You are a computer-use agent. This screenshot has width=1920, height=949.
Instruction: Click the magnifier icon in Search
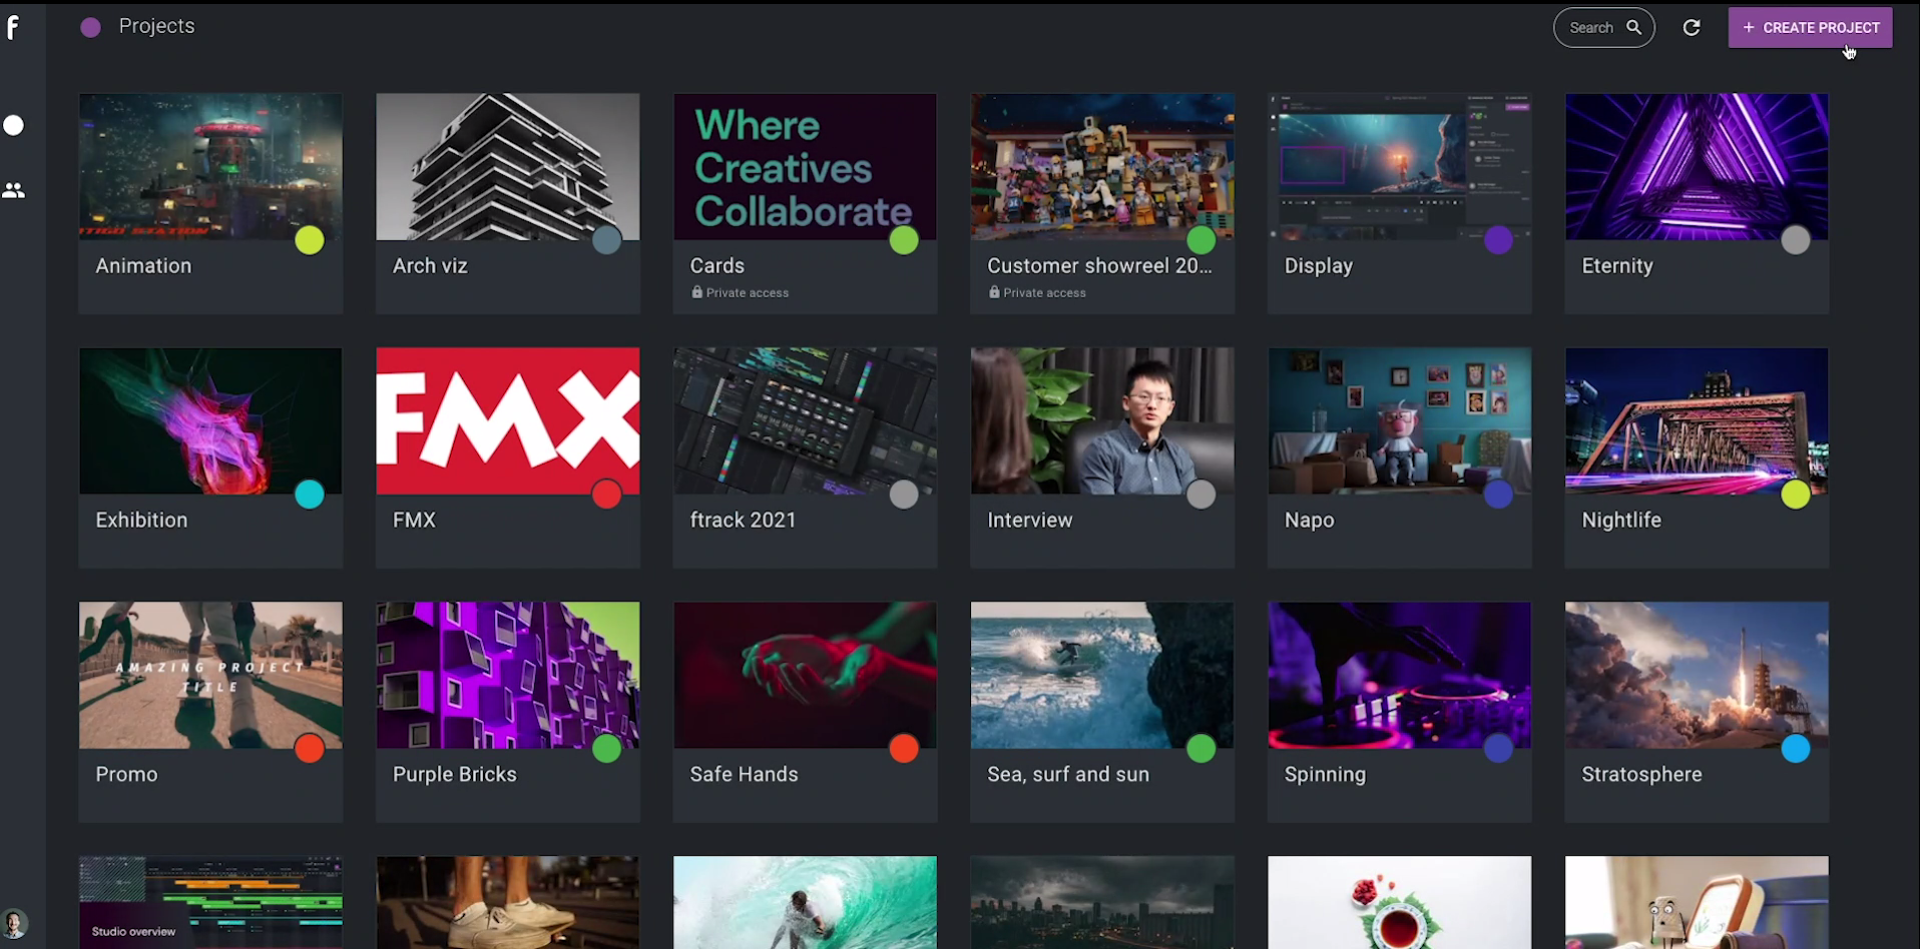(x=1634, y=28)
